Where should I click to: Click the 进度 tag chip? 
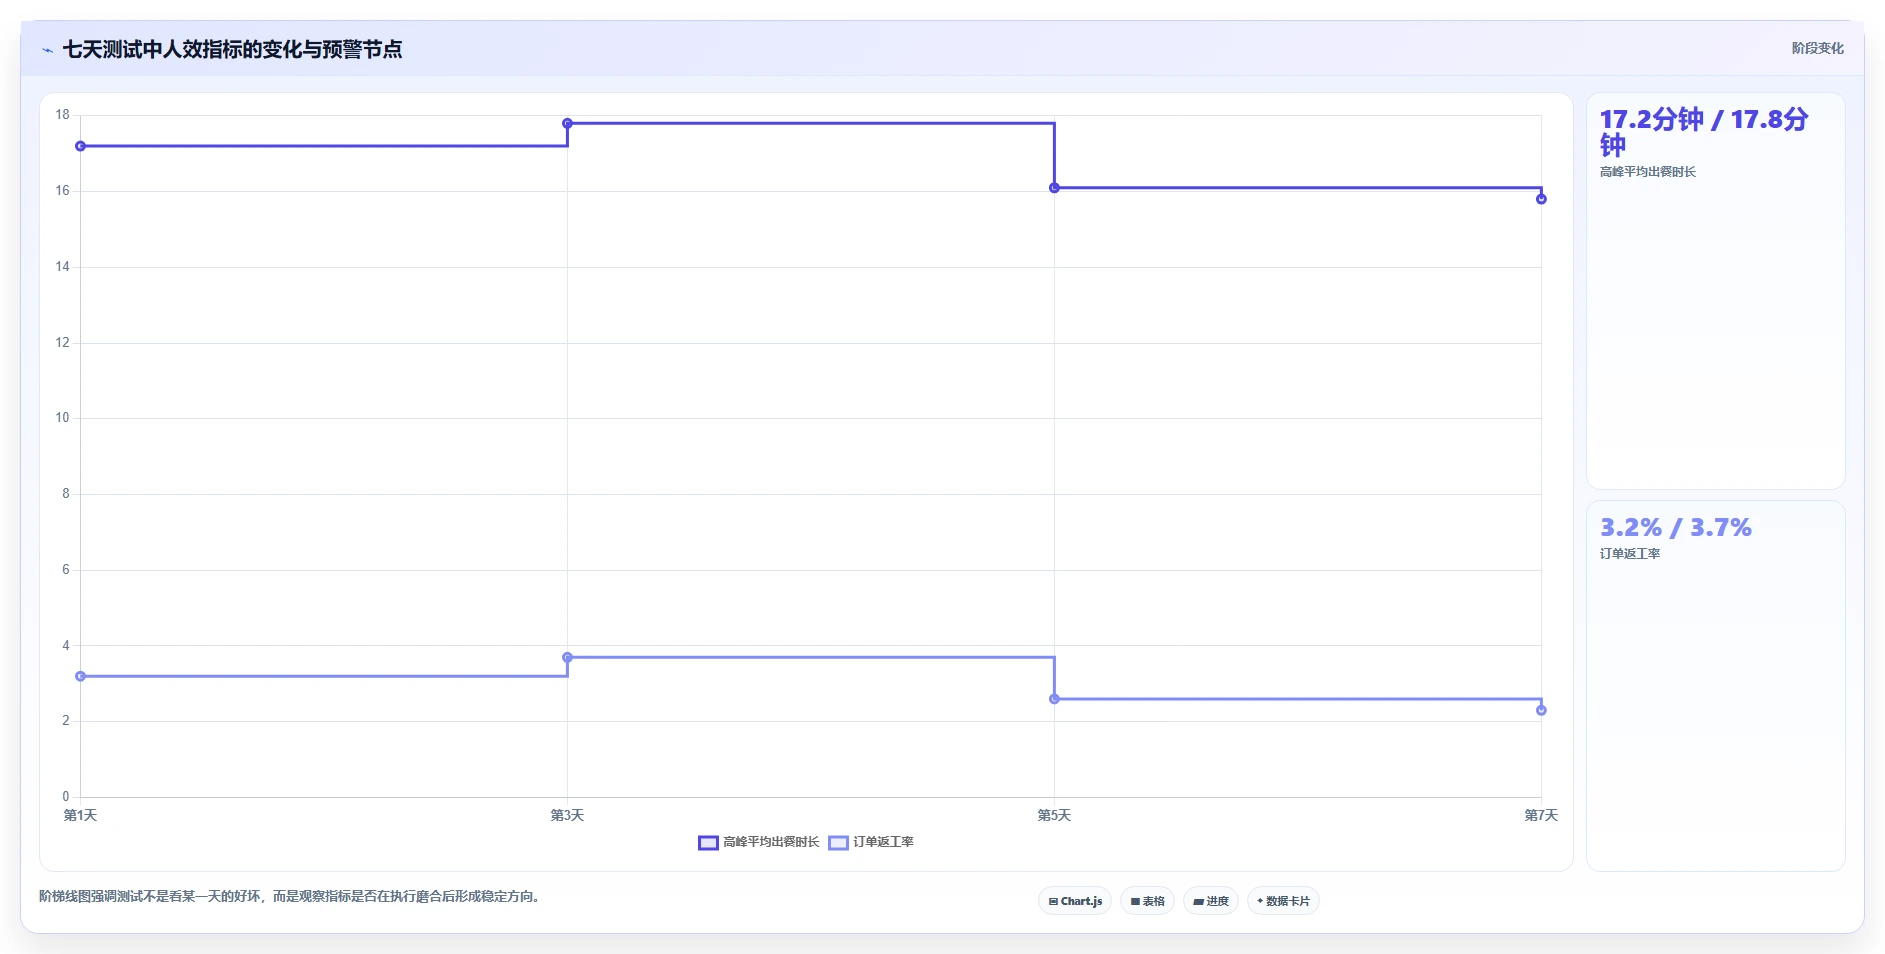[x=1211, y=901]
